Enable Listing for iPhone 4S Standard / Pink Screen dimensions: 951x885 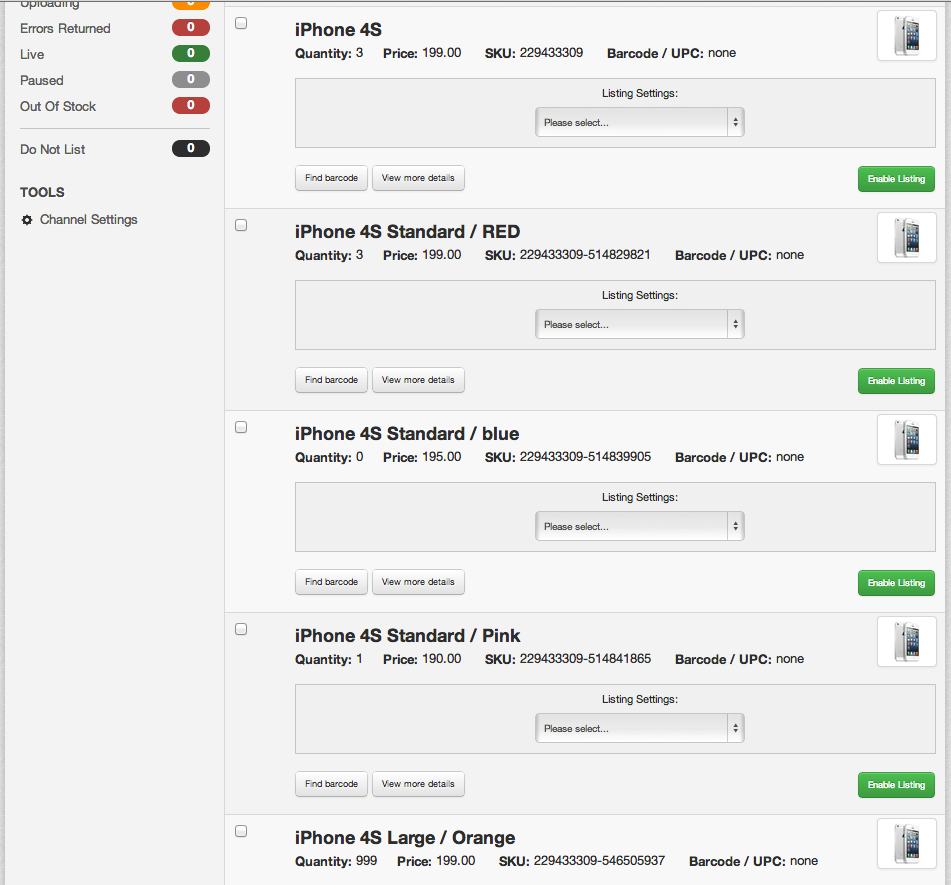[x=896, y=785]
